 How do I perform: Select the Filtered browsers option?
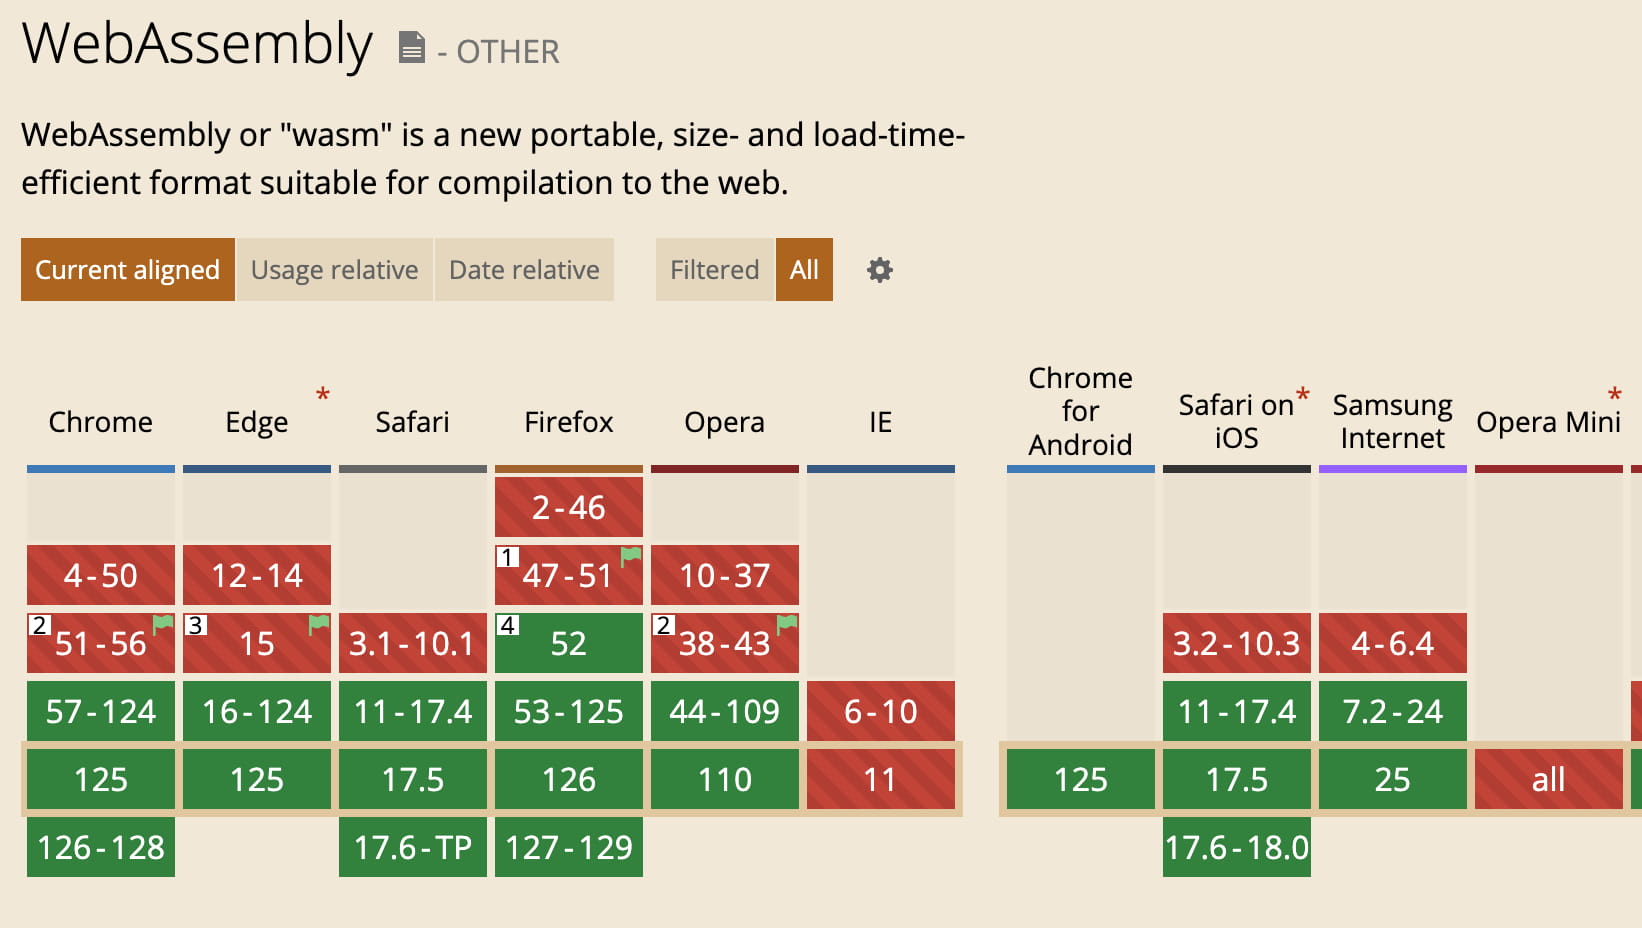(x=715, y=270)
